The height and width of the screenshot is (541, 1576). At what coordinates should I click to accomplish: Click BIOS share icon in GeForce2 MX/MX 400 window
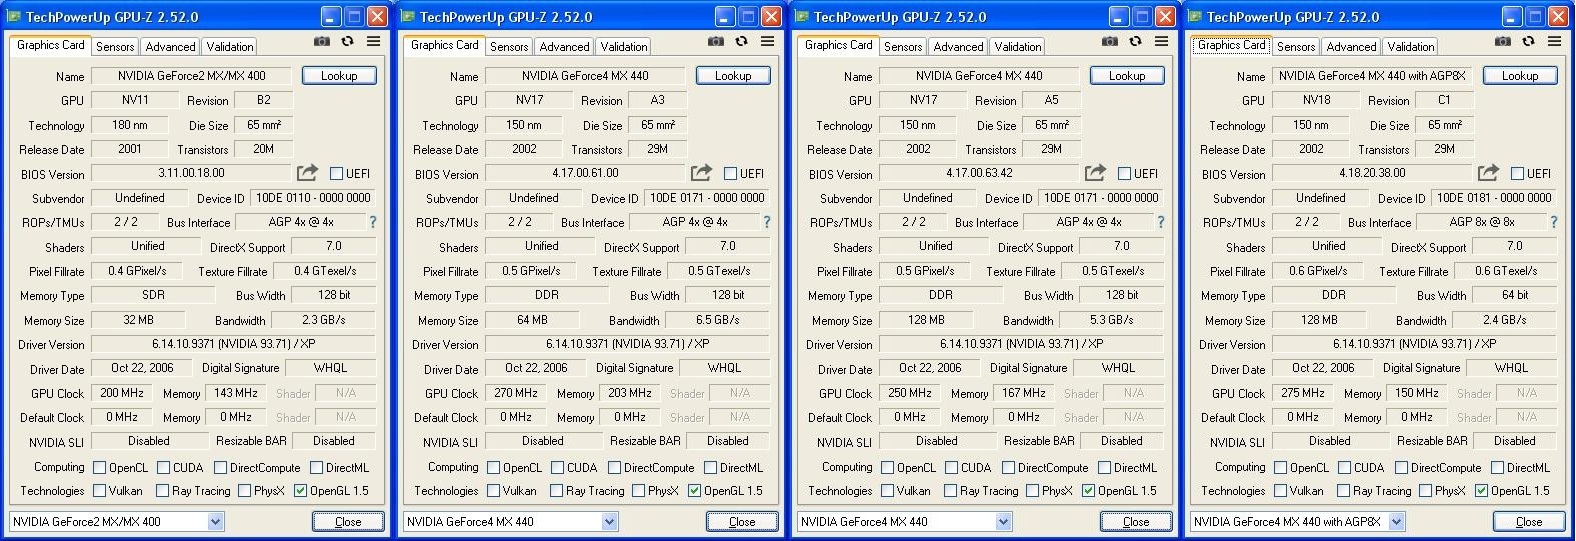[307, 173]
